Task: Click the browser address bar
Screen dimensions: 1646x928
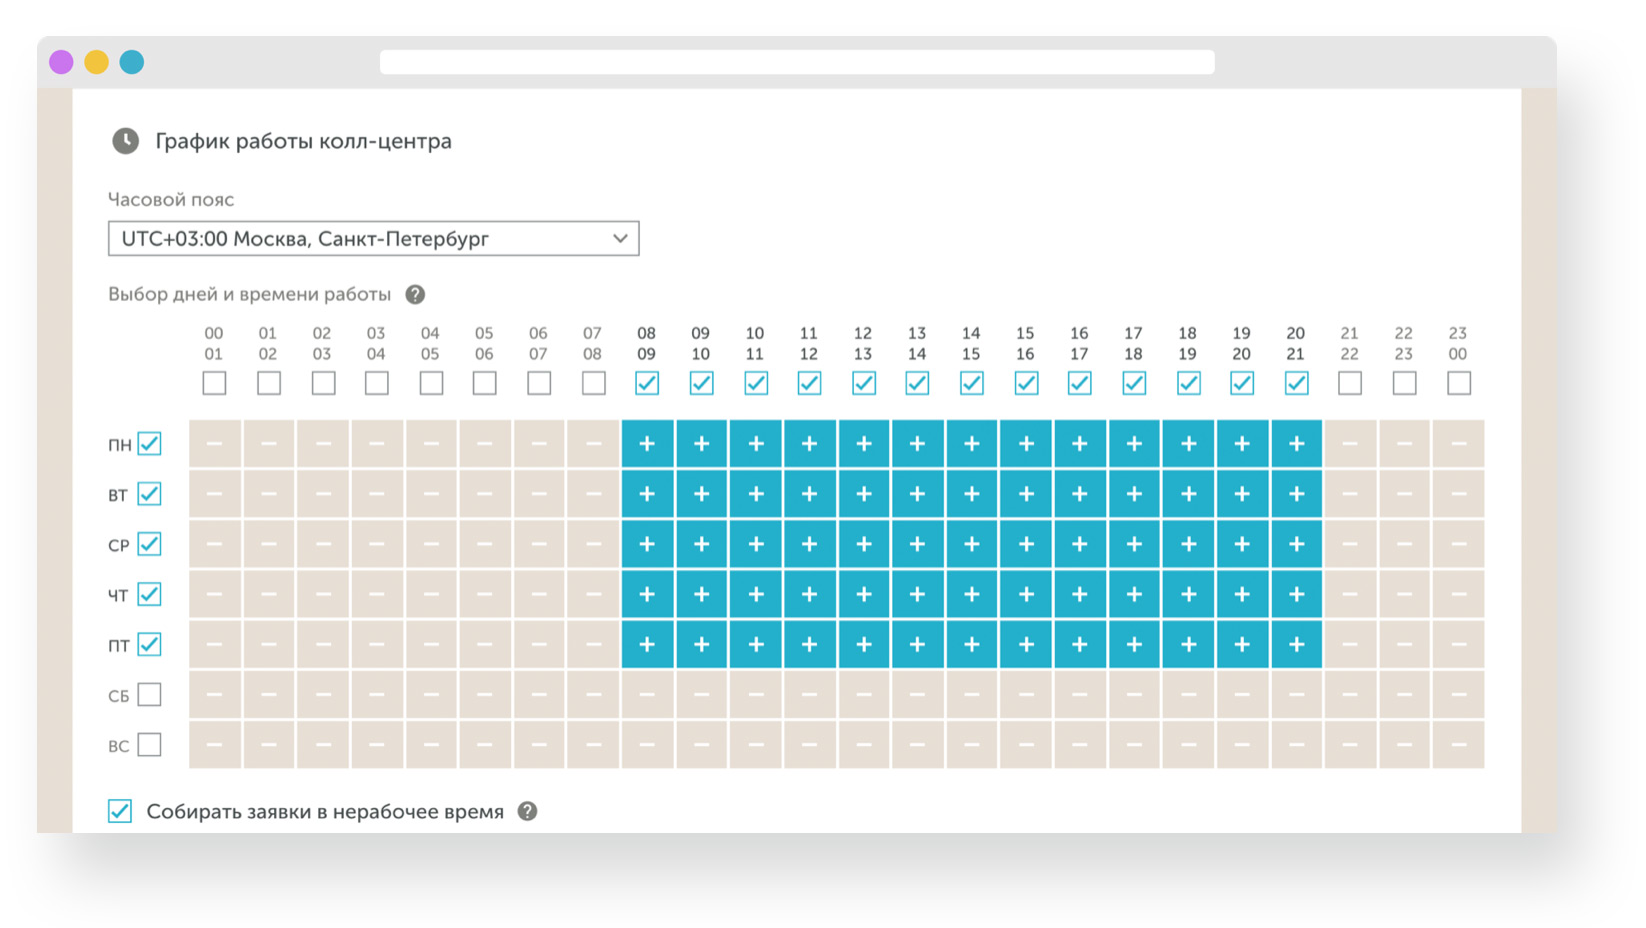Action: [x=797, y=62]
